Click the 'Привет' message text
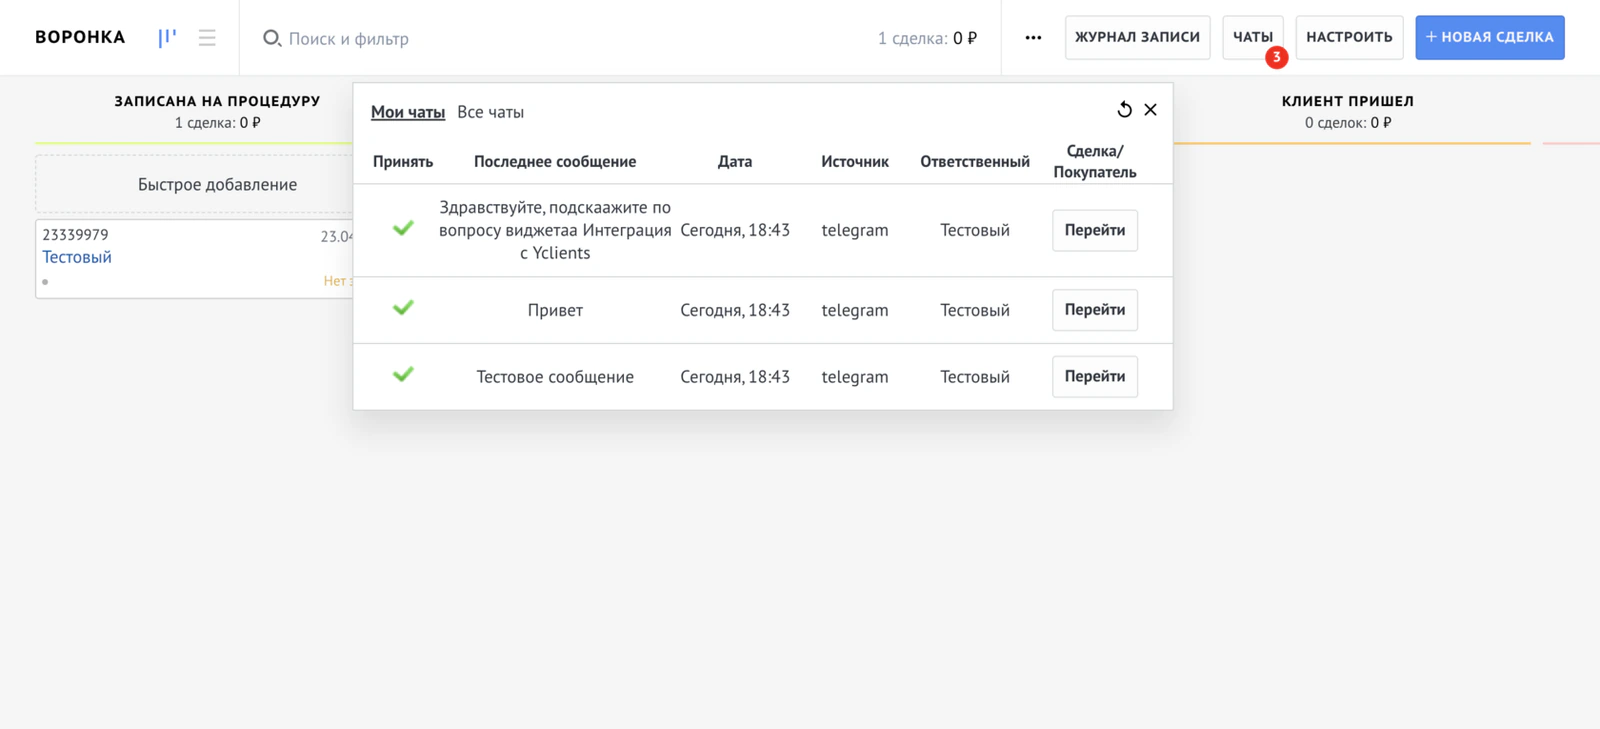The height and width of the screenshot is (729, 1600). [555, 310]
